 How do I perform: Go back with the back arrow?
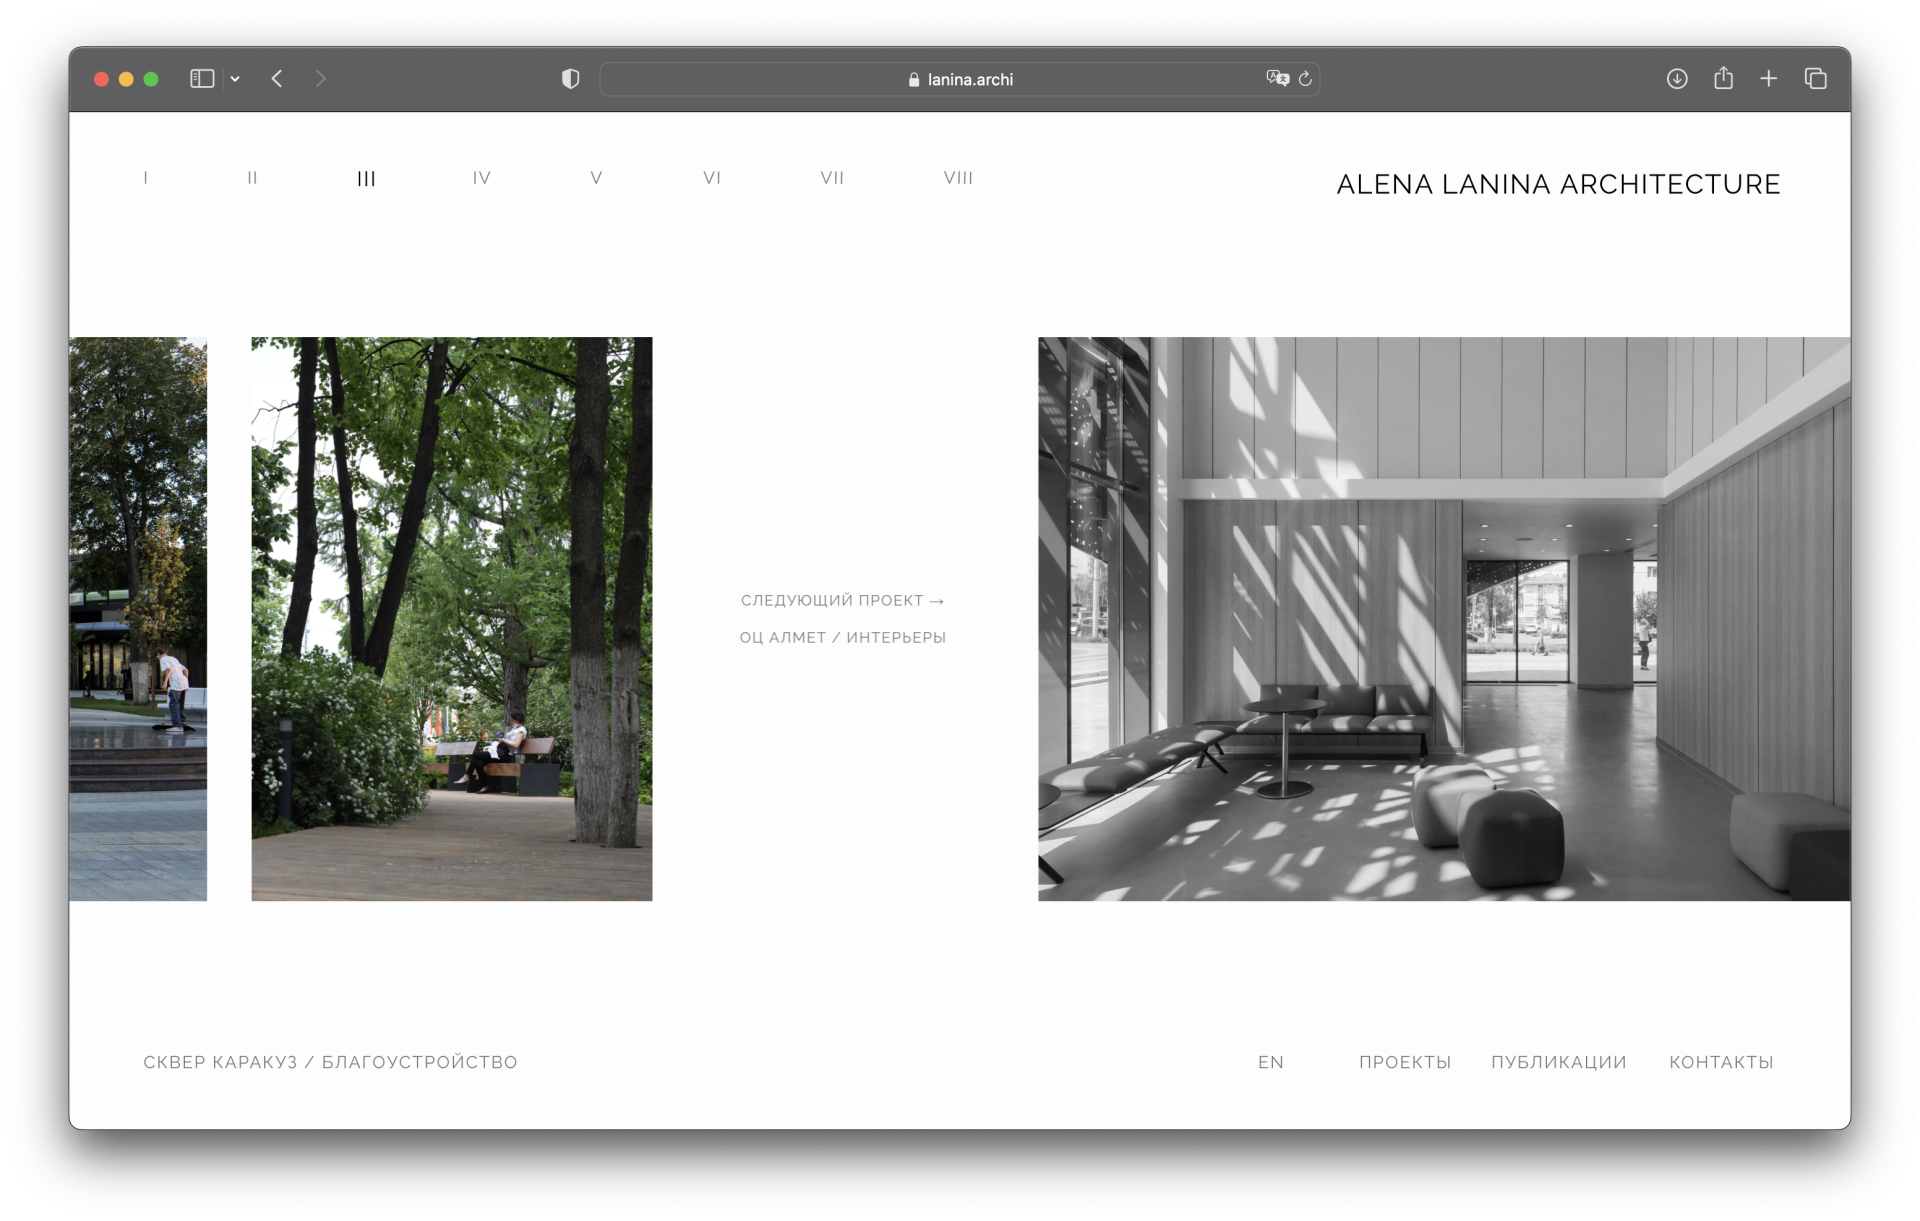tap(277, 79)
